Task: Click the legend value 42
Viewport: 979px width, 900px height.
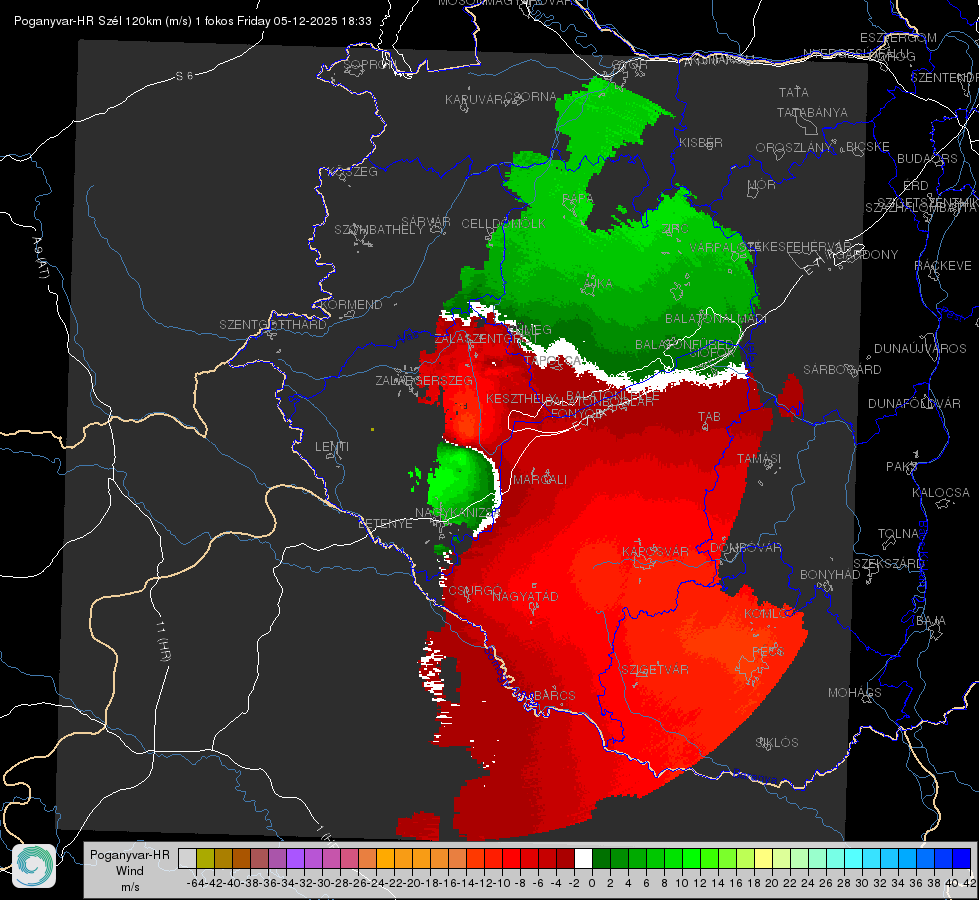Action: (x=970, y=883)
